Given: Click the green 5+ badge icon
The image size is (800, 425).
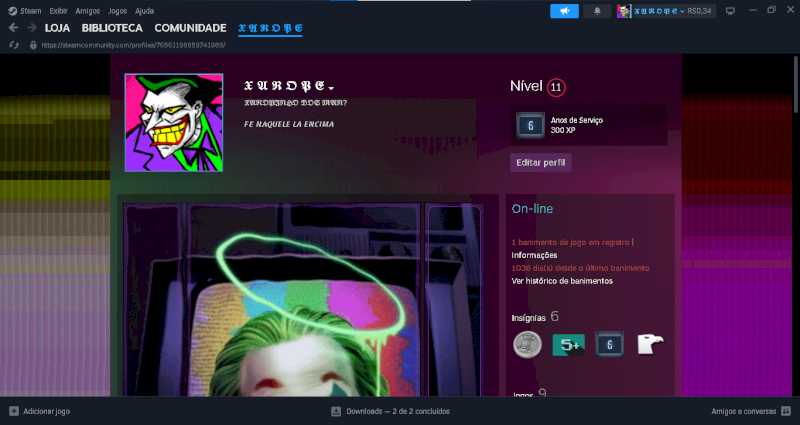Looking at the screenshot, I should tap(568, 344).
